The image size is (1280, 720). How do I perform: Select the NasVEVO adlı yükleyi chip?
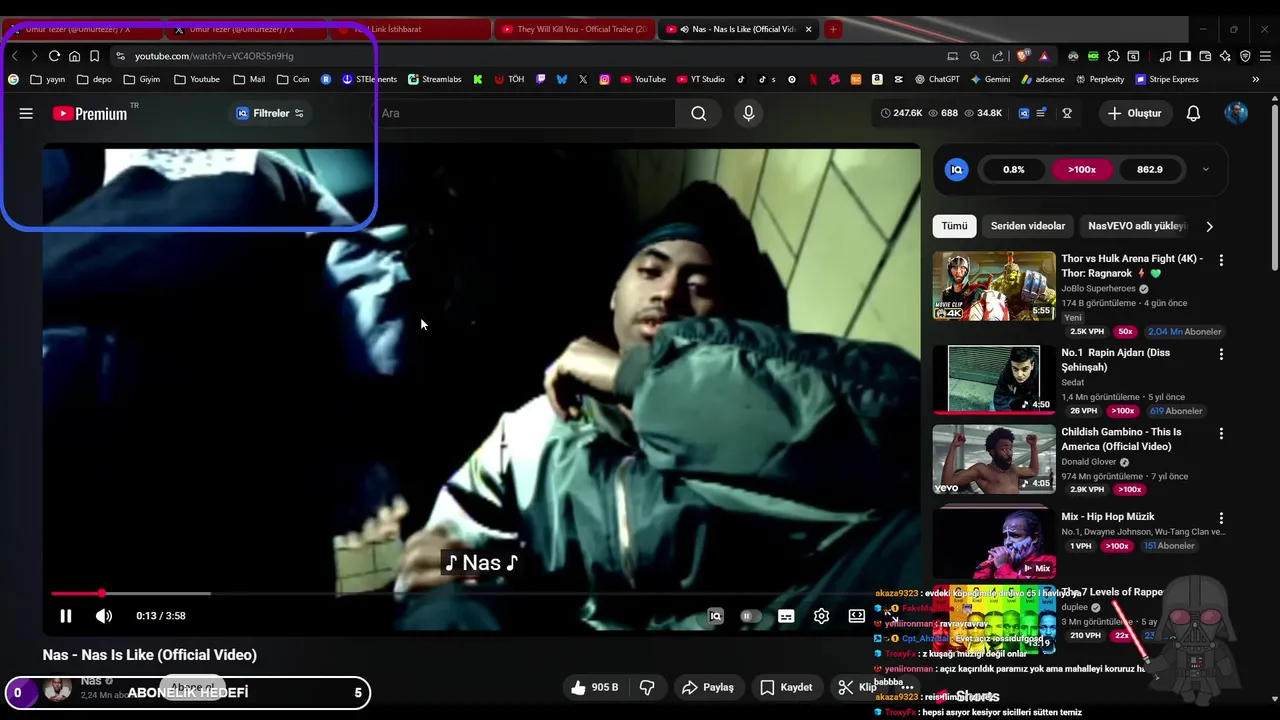[x=1137, y=226]
